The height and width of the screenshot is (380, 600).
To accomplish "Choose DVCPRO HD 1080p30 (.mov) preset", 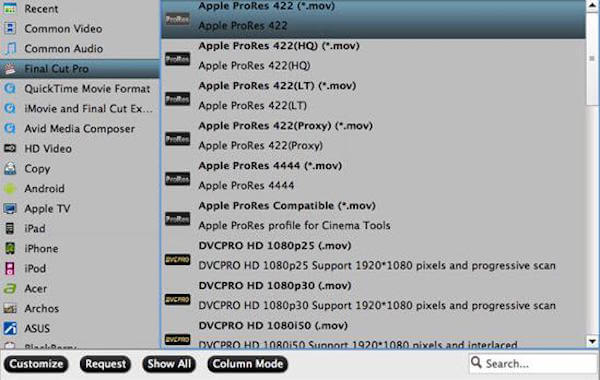I will [373, 296].
